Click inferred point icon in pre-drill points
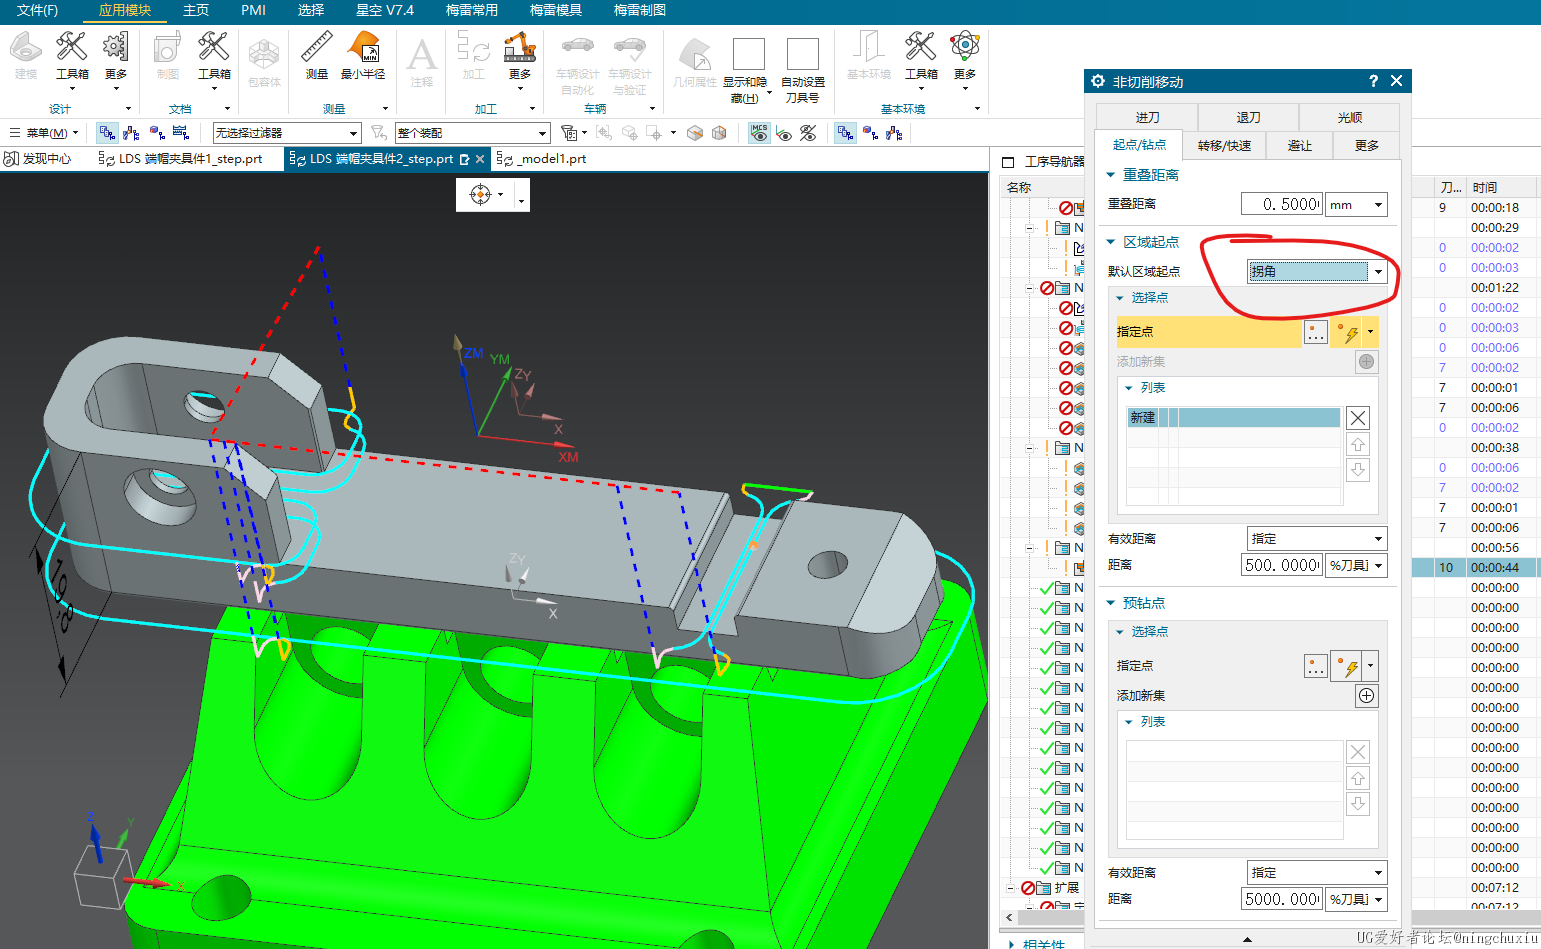This screenshot has width=1541, height=949. tap(1349, 666)
